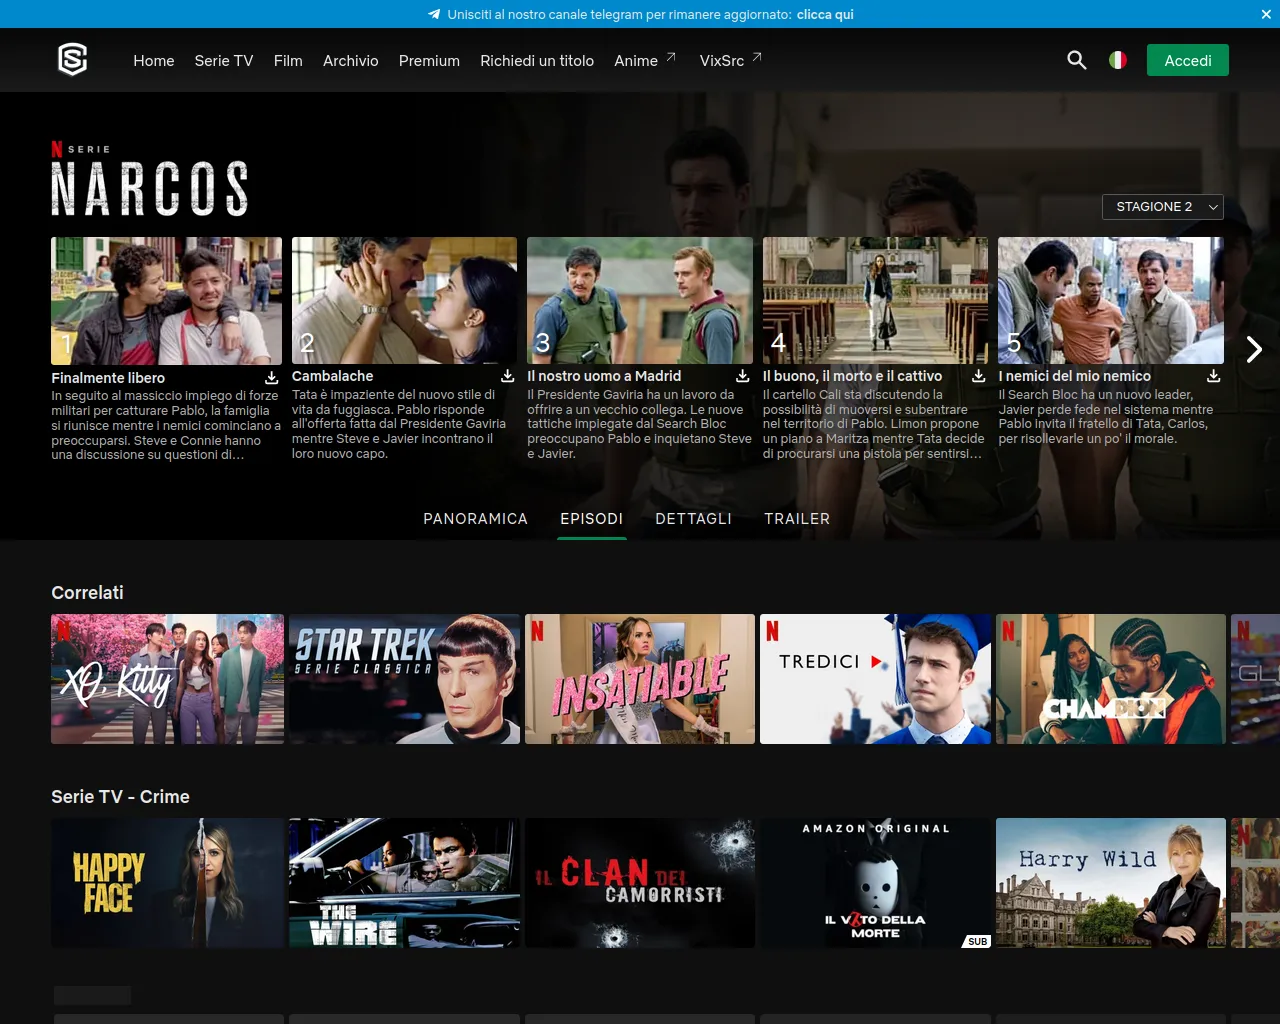Viewport: 1280px width, 1024px height.
Task: Dismiss the telegram banner with X
Action: [x=1266, y=14]
